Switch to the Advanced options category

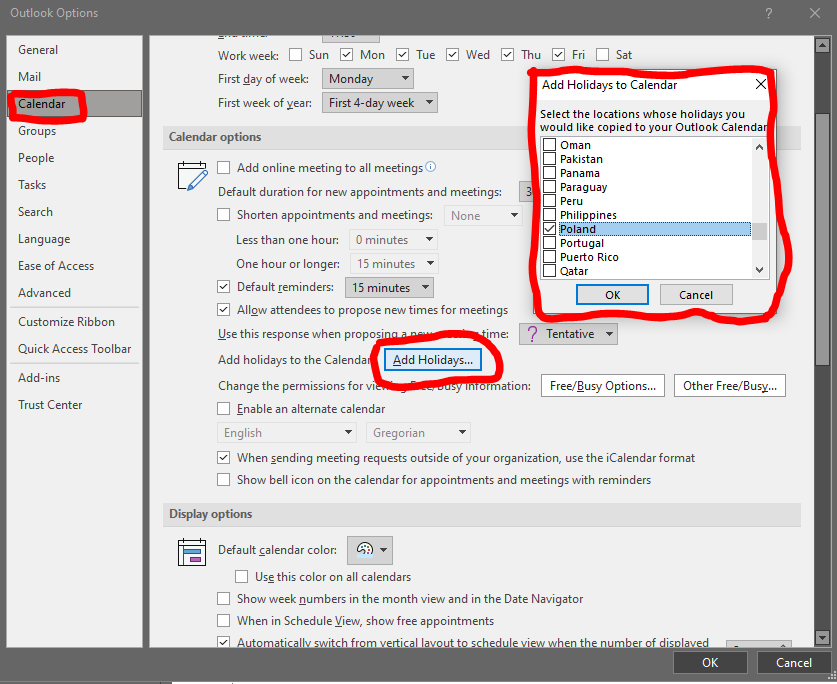[44, 293]
